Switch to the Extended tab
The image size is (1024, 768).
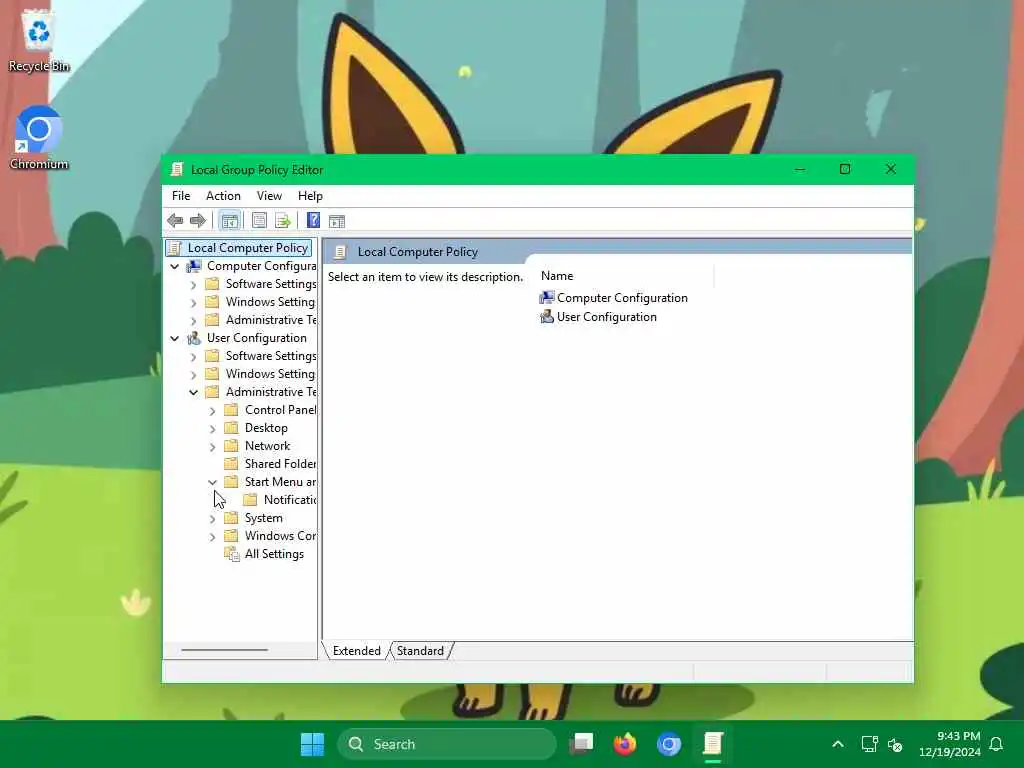tap(357, 651)
